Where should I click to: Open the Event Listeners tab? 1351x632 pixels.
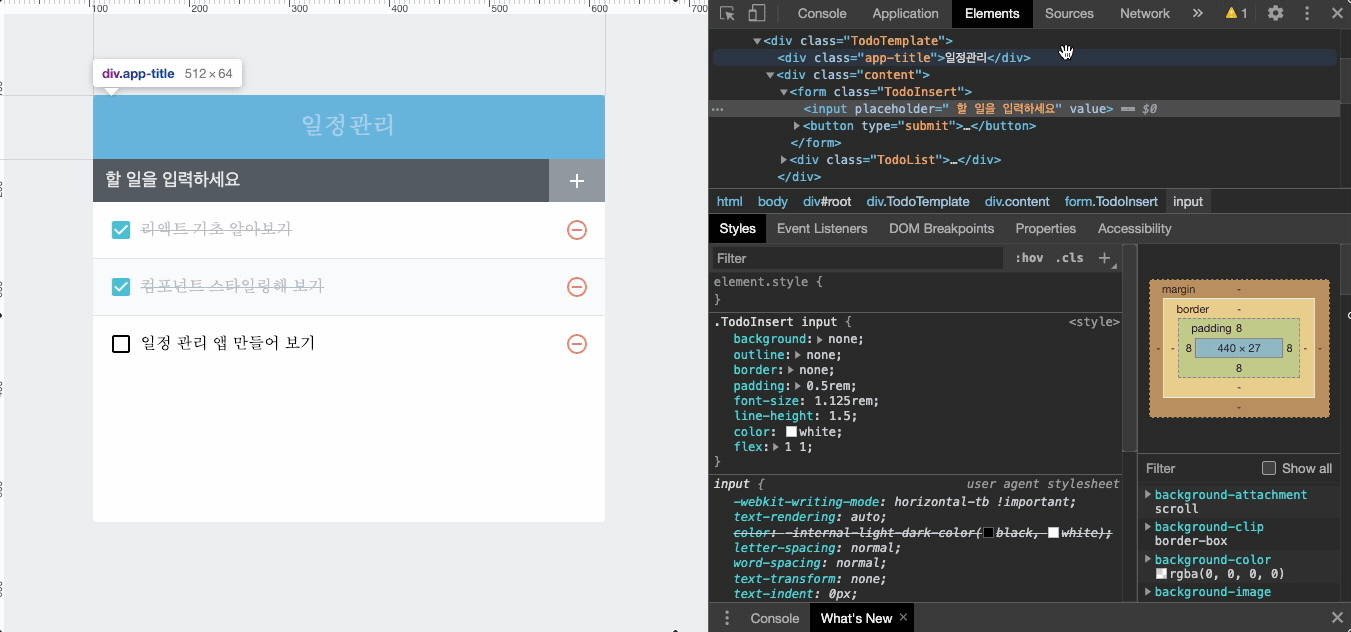click(824, 228)
